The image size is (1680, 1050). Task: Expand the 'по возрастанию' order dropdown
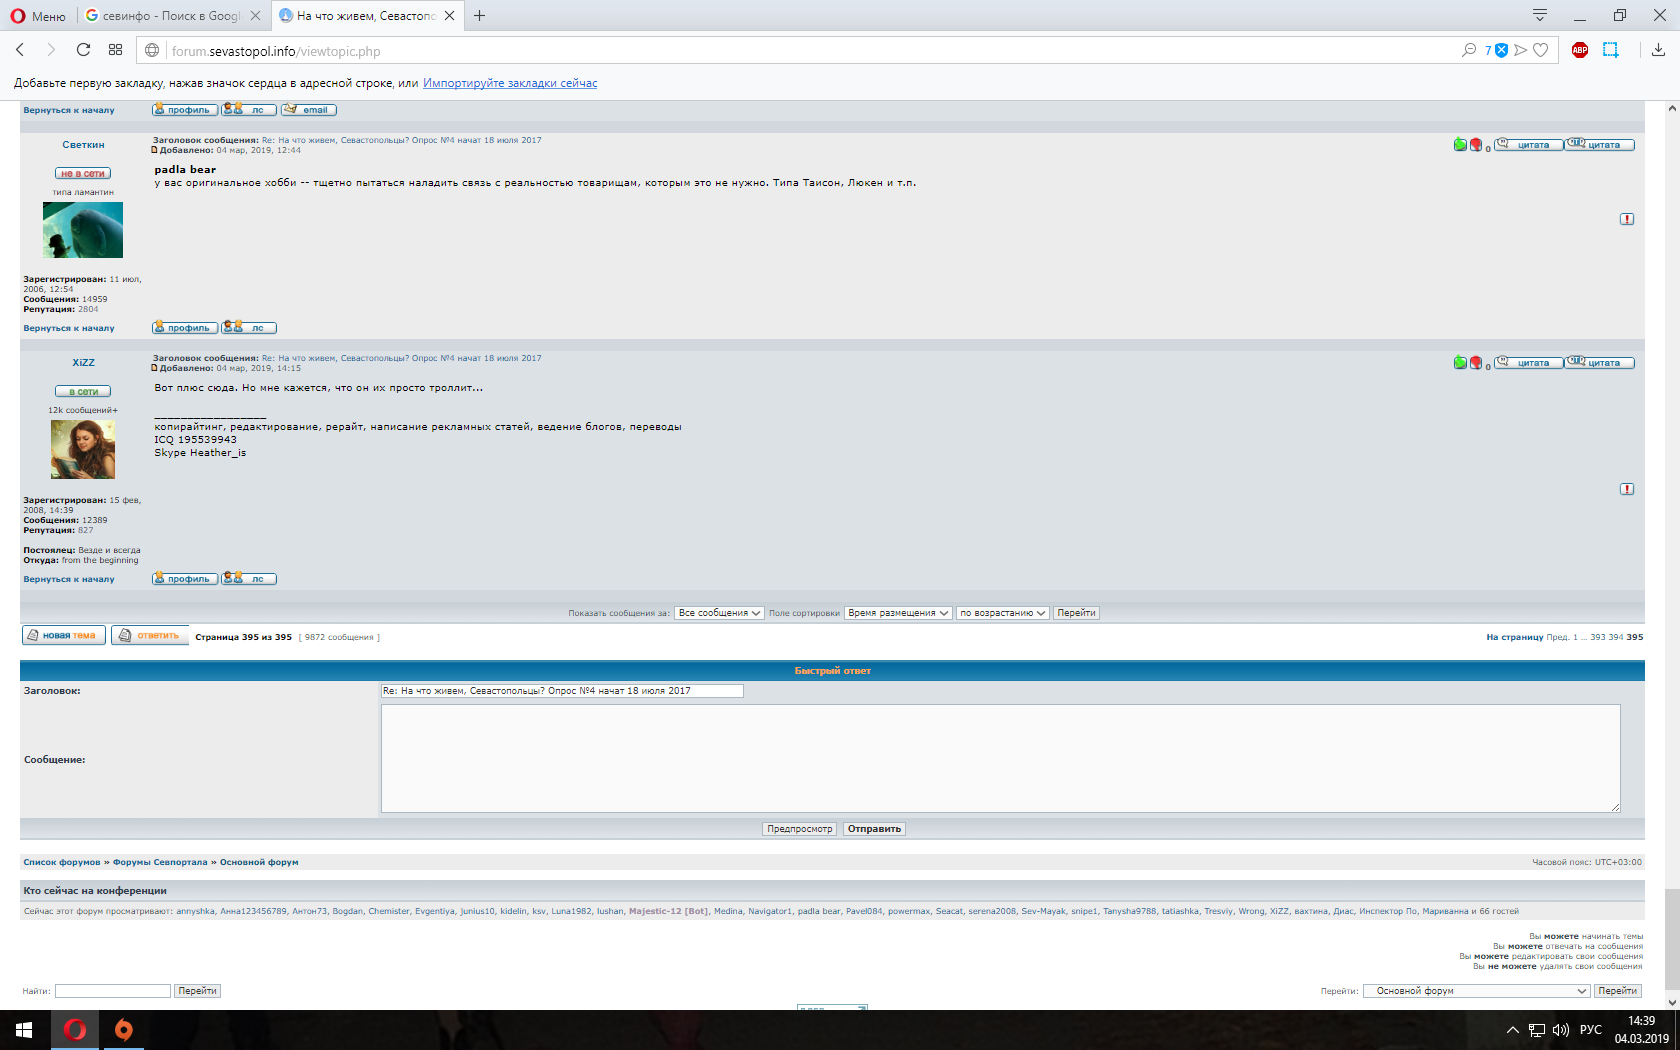pos(1002,613)
